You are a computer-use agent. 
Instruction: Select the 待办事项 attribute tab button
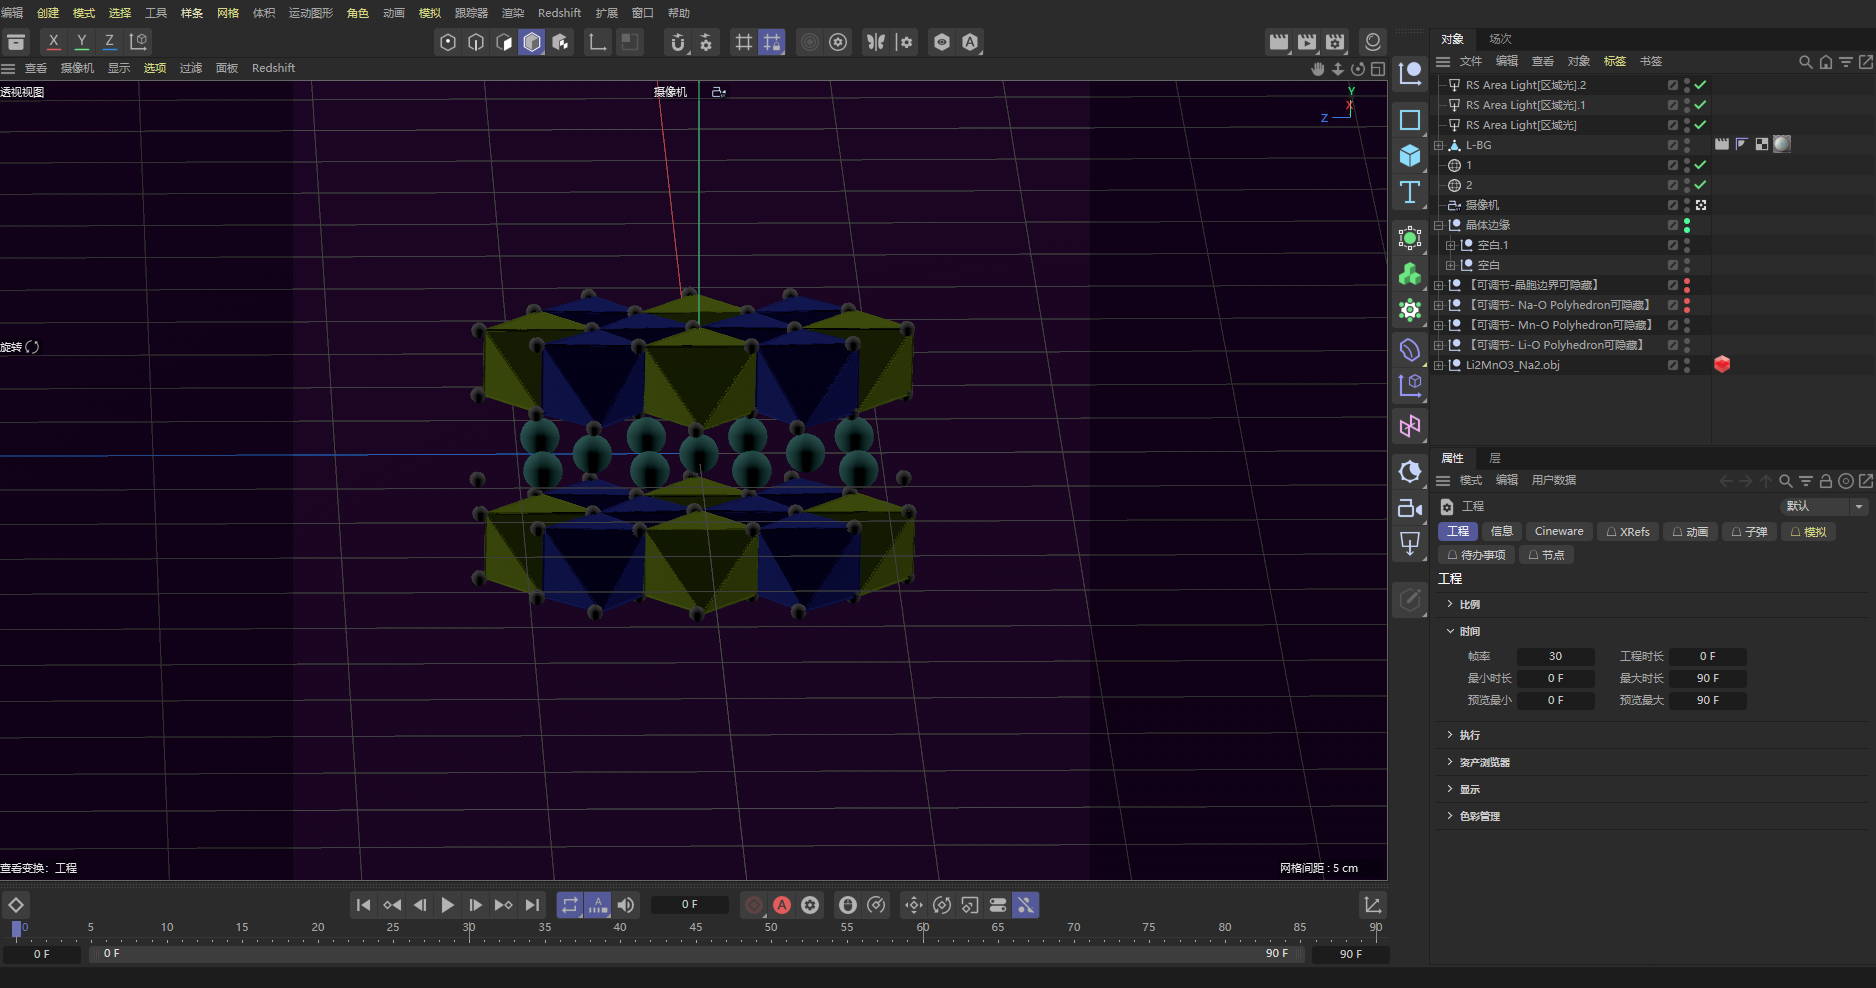pos(1476,554)
